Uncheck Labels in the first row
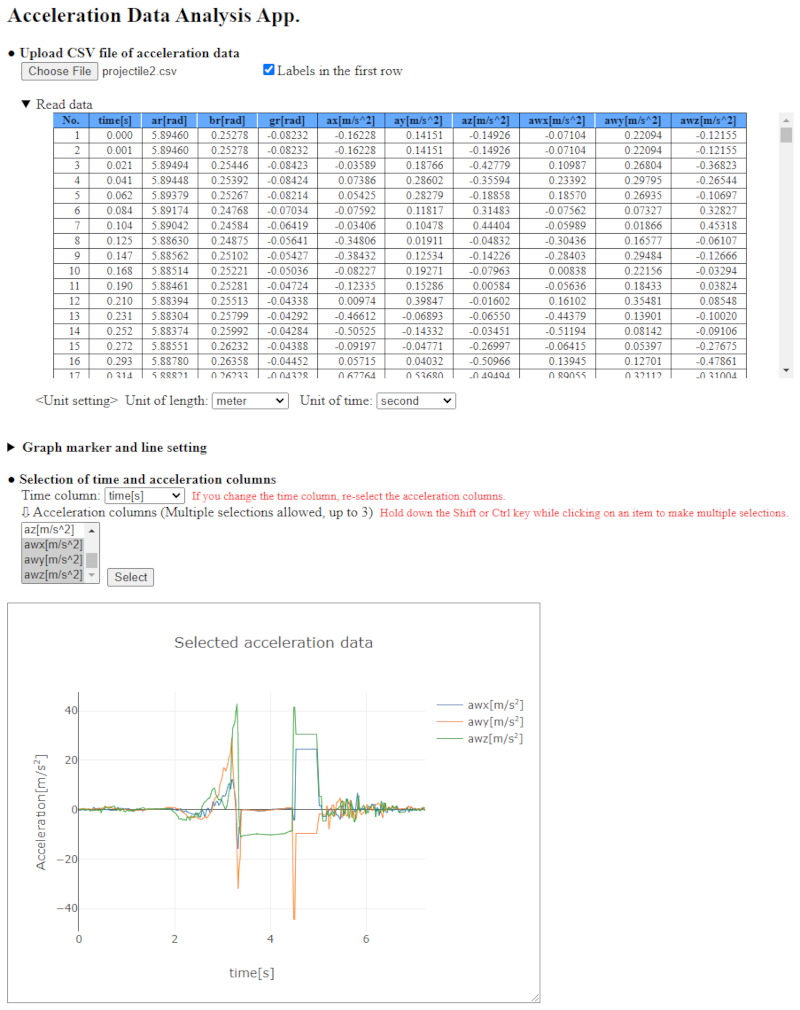 point(269,71)
